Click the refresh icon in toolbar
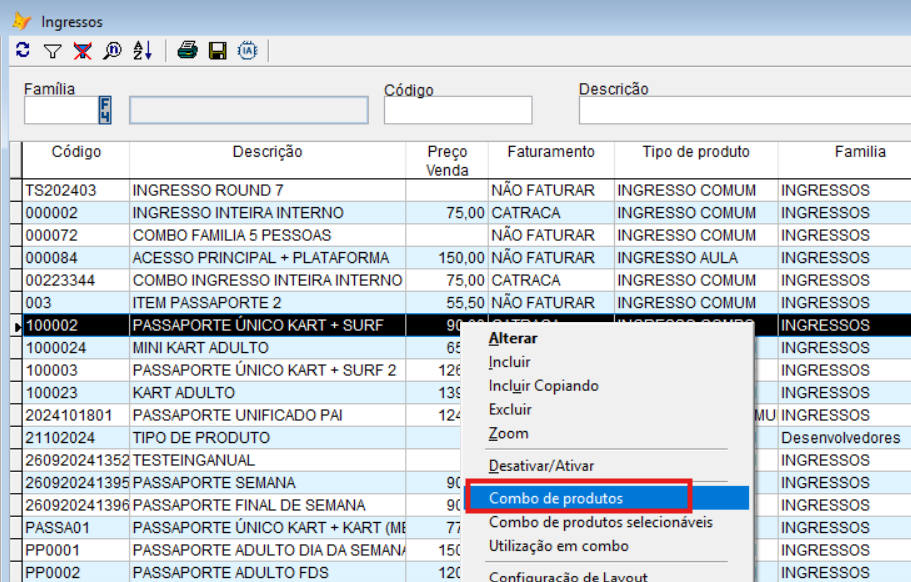The width and height of the screenshot is (911, 582). (x=24, y=51)
